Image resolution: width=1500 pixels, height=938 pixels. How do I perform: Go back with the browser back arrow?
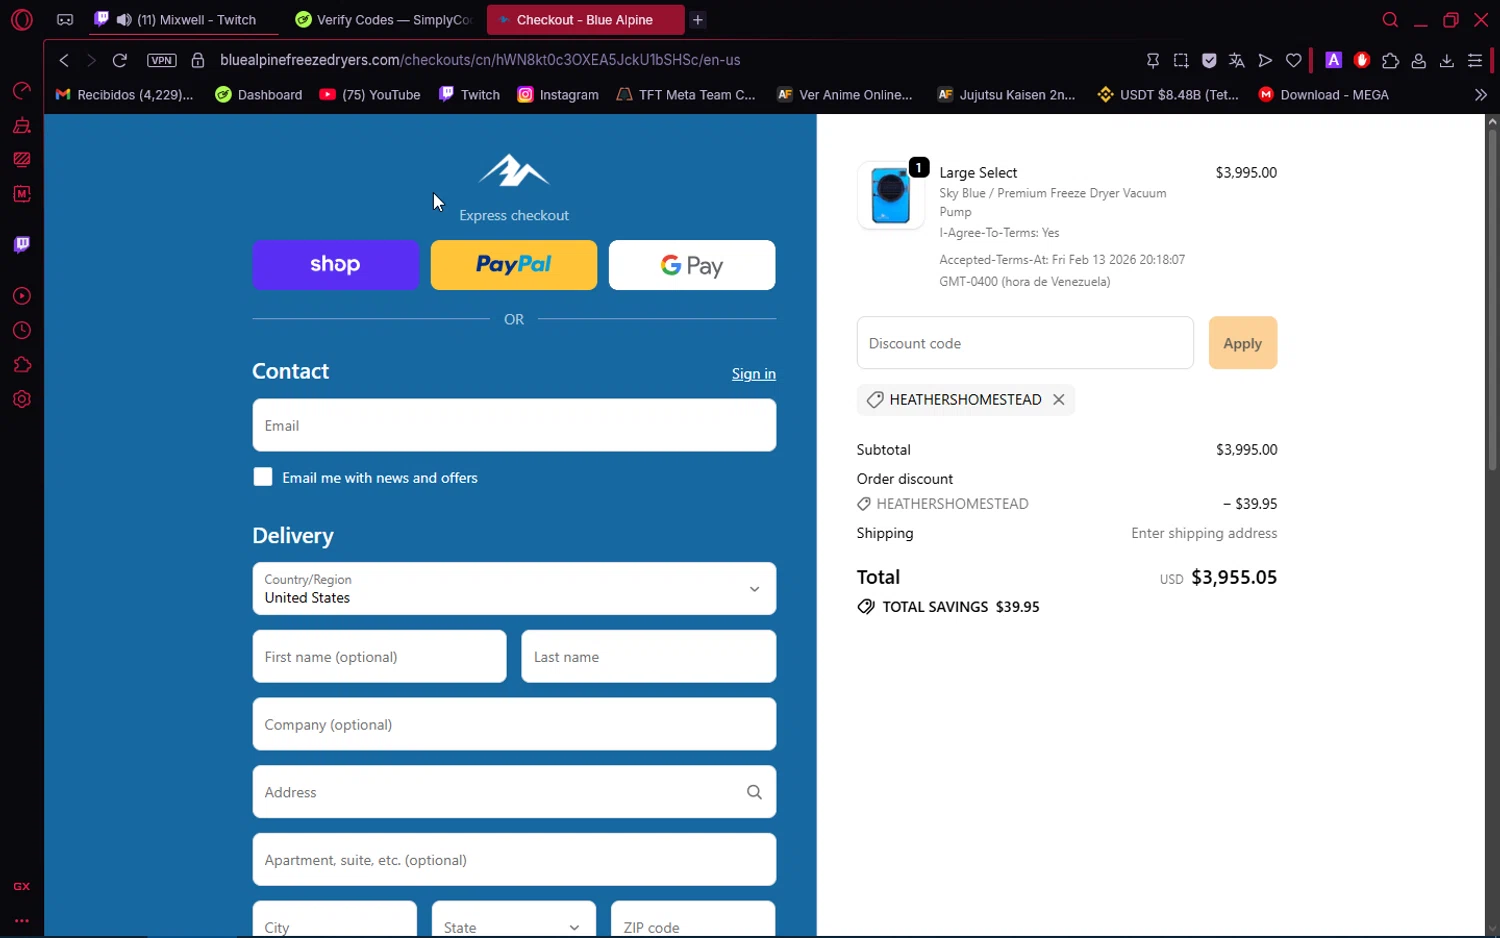[x=64, y=60]
